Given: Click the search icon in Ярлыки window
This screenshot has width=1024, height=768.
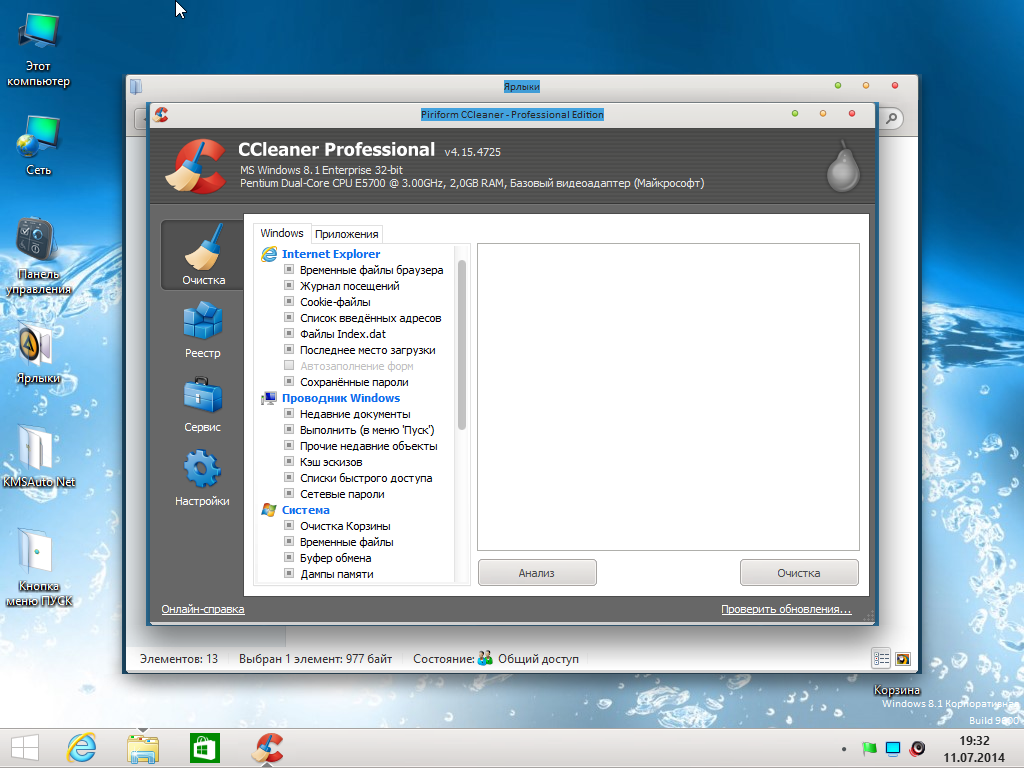Looking at the screenshot, I should [x=891, y=118].
